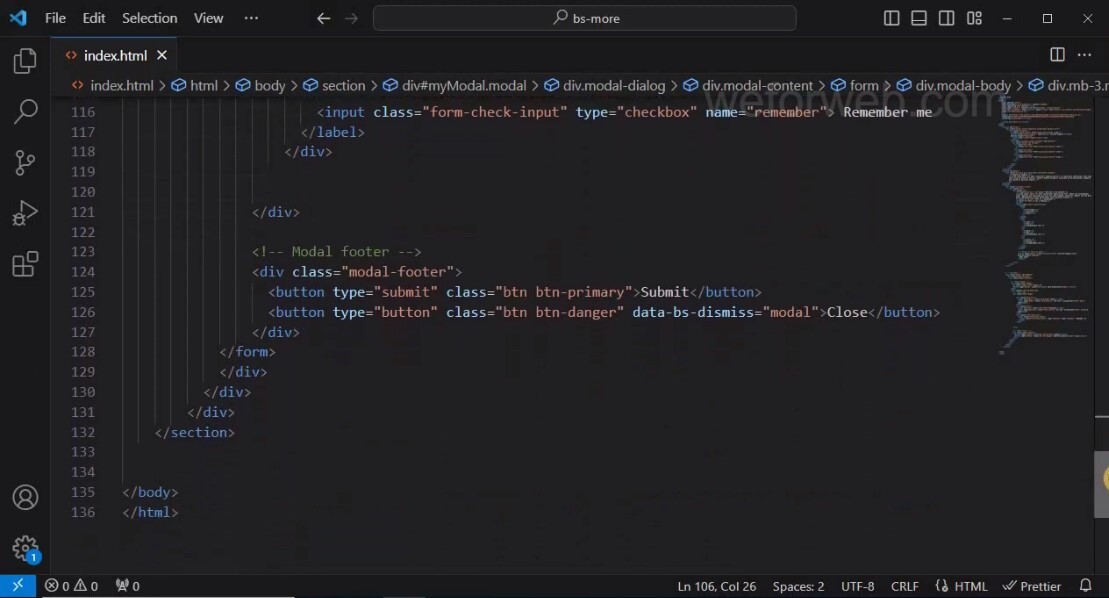The image size is (1109, 598).
Task: Open the Selection menu
Action: 149,18
